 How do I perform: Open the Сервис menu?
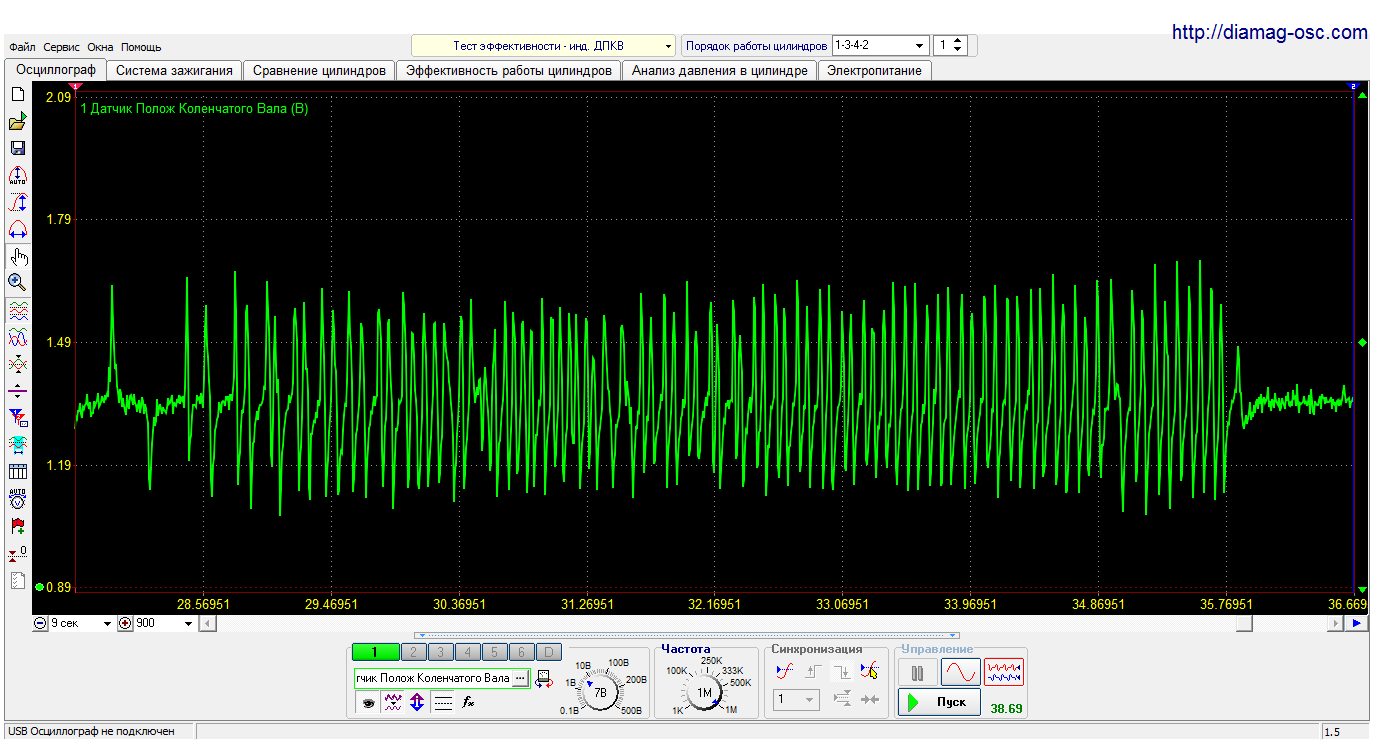[62, 47]
